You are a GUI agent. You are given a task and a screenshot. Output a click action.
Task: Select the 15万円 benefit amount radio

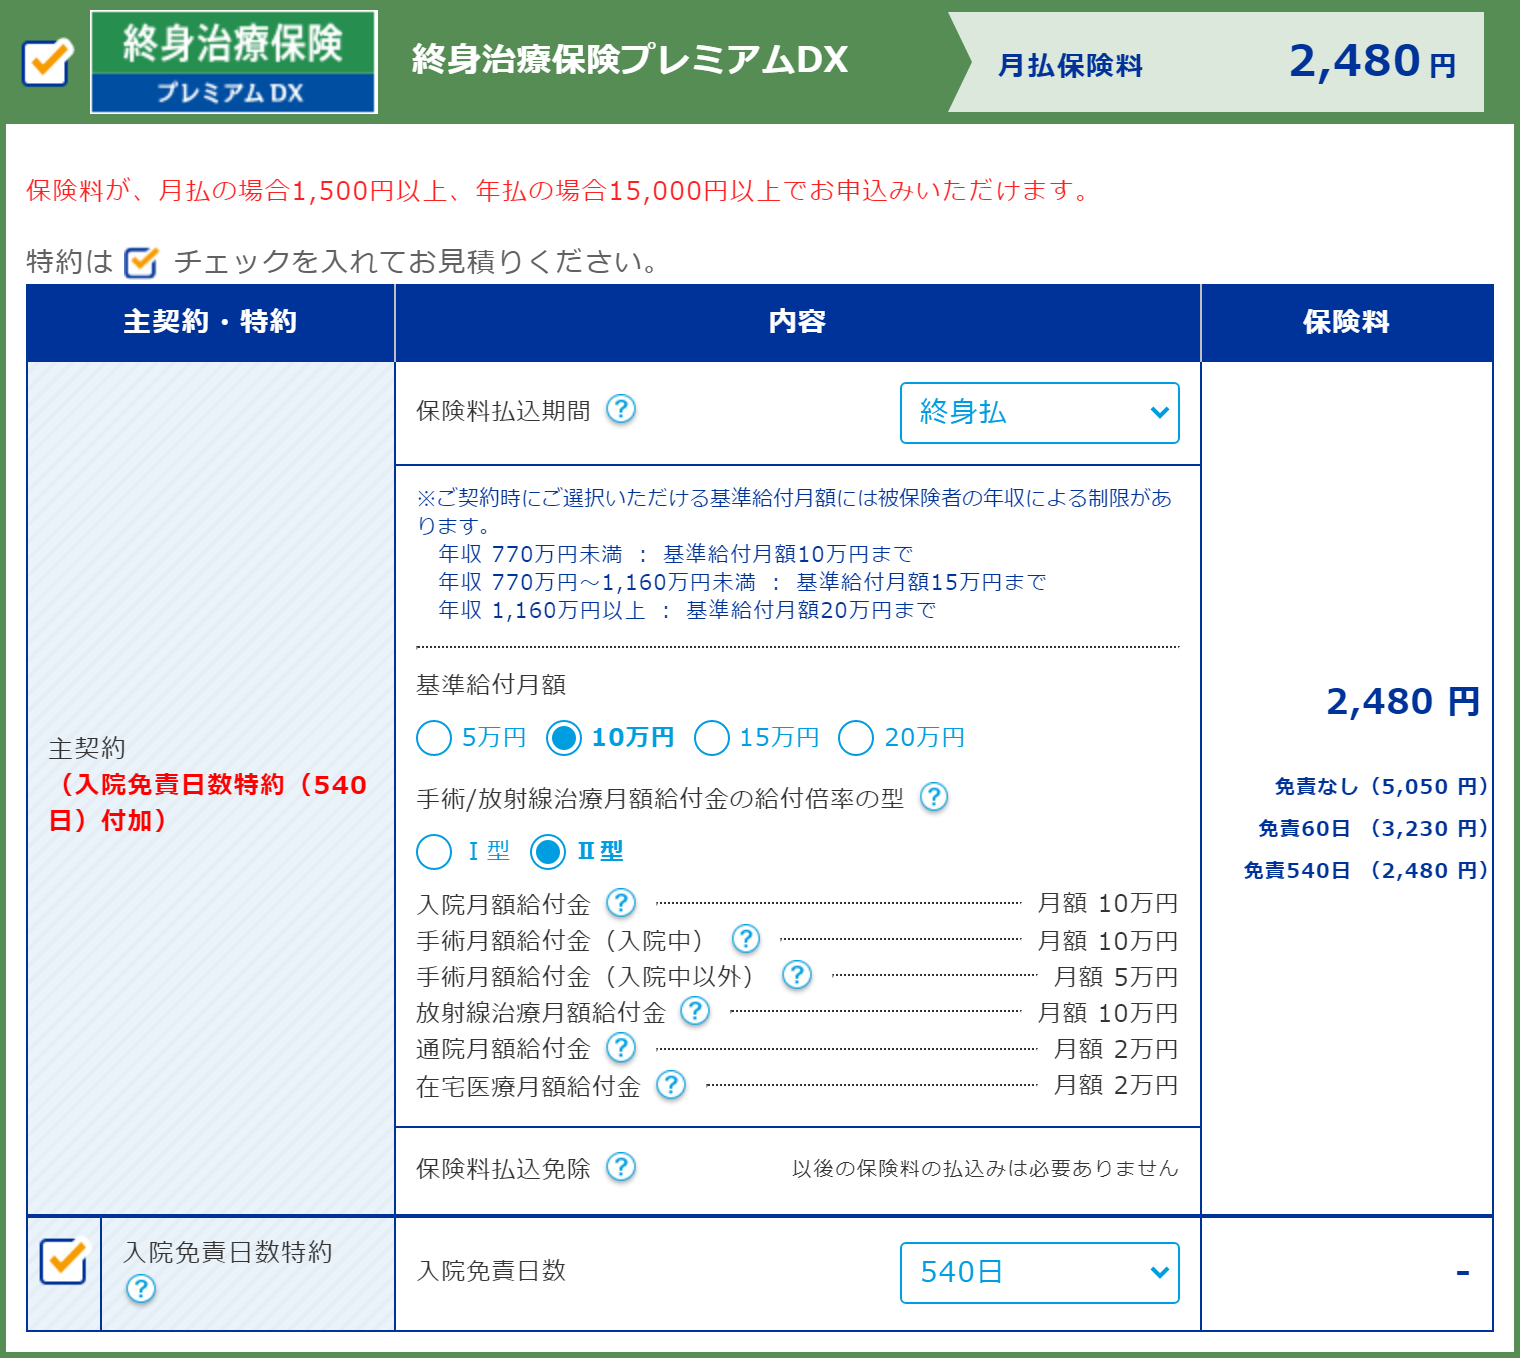point(711,738)
